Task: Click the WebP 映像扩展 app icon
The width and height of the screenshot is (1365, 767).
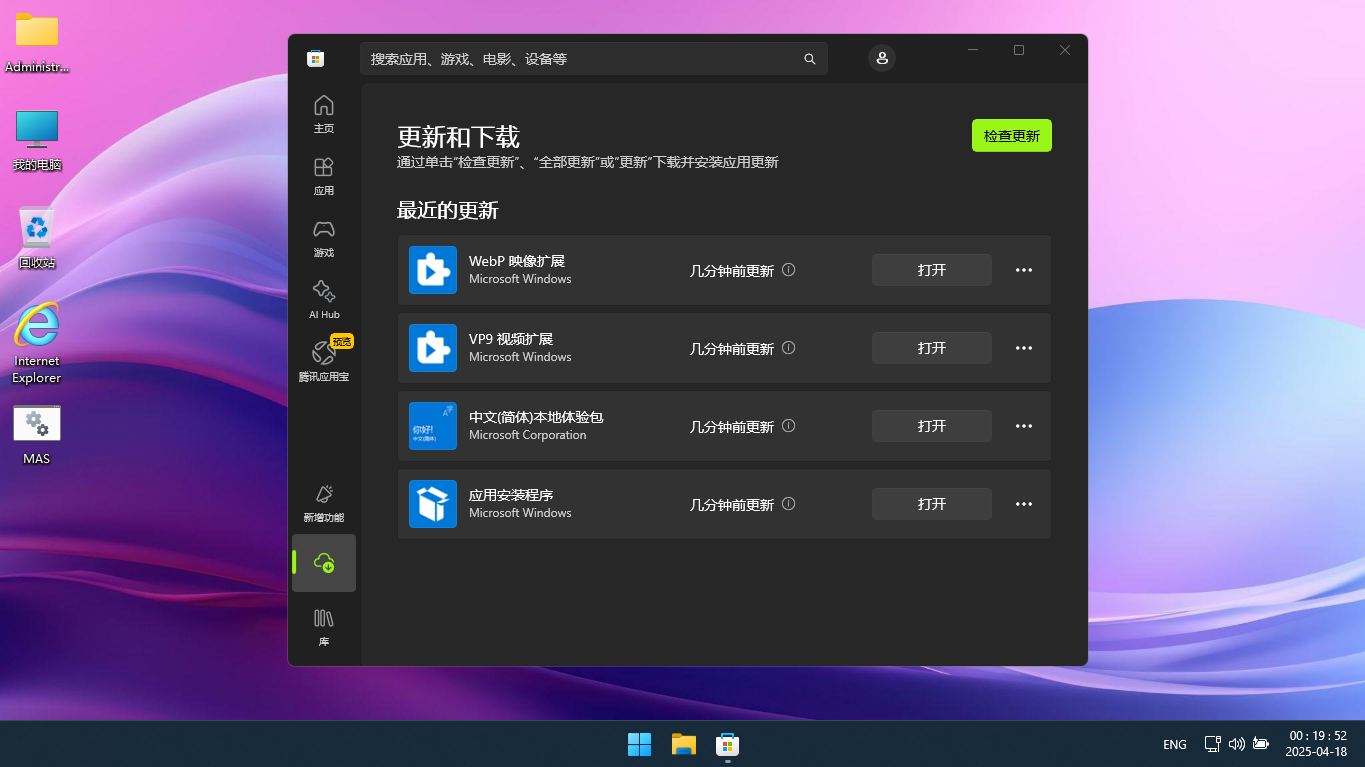Action: point(433,270)
